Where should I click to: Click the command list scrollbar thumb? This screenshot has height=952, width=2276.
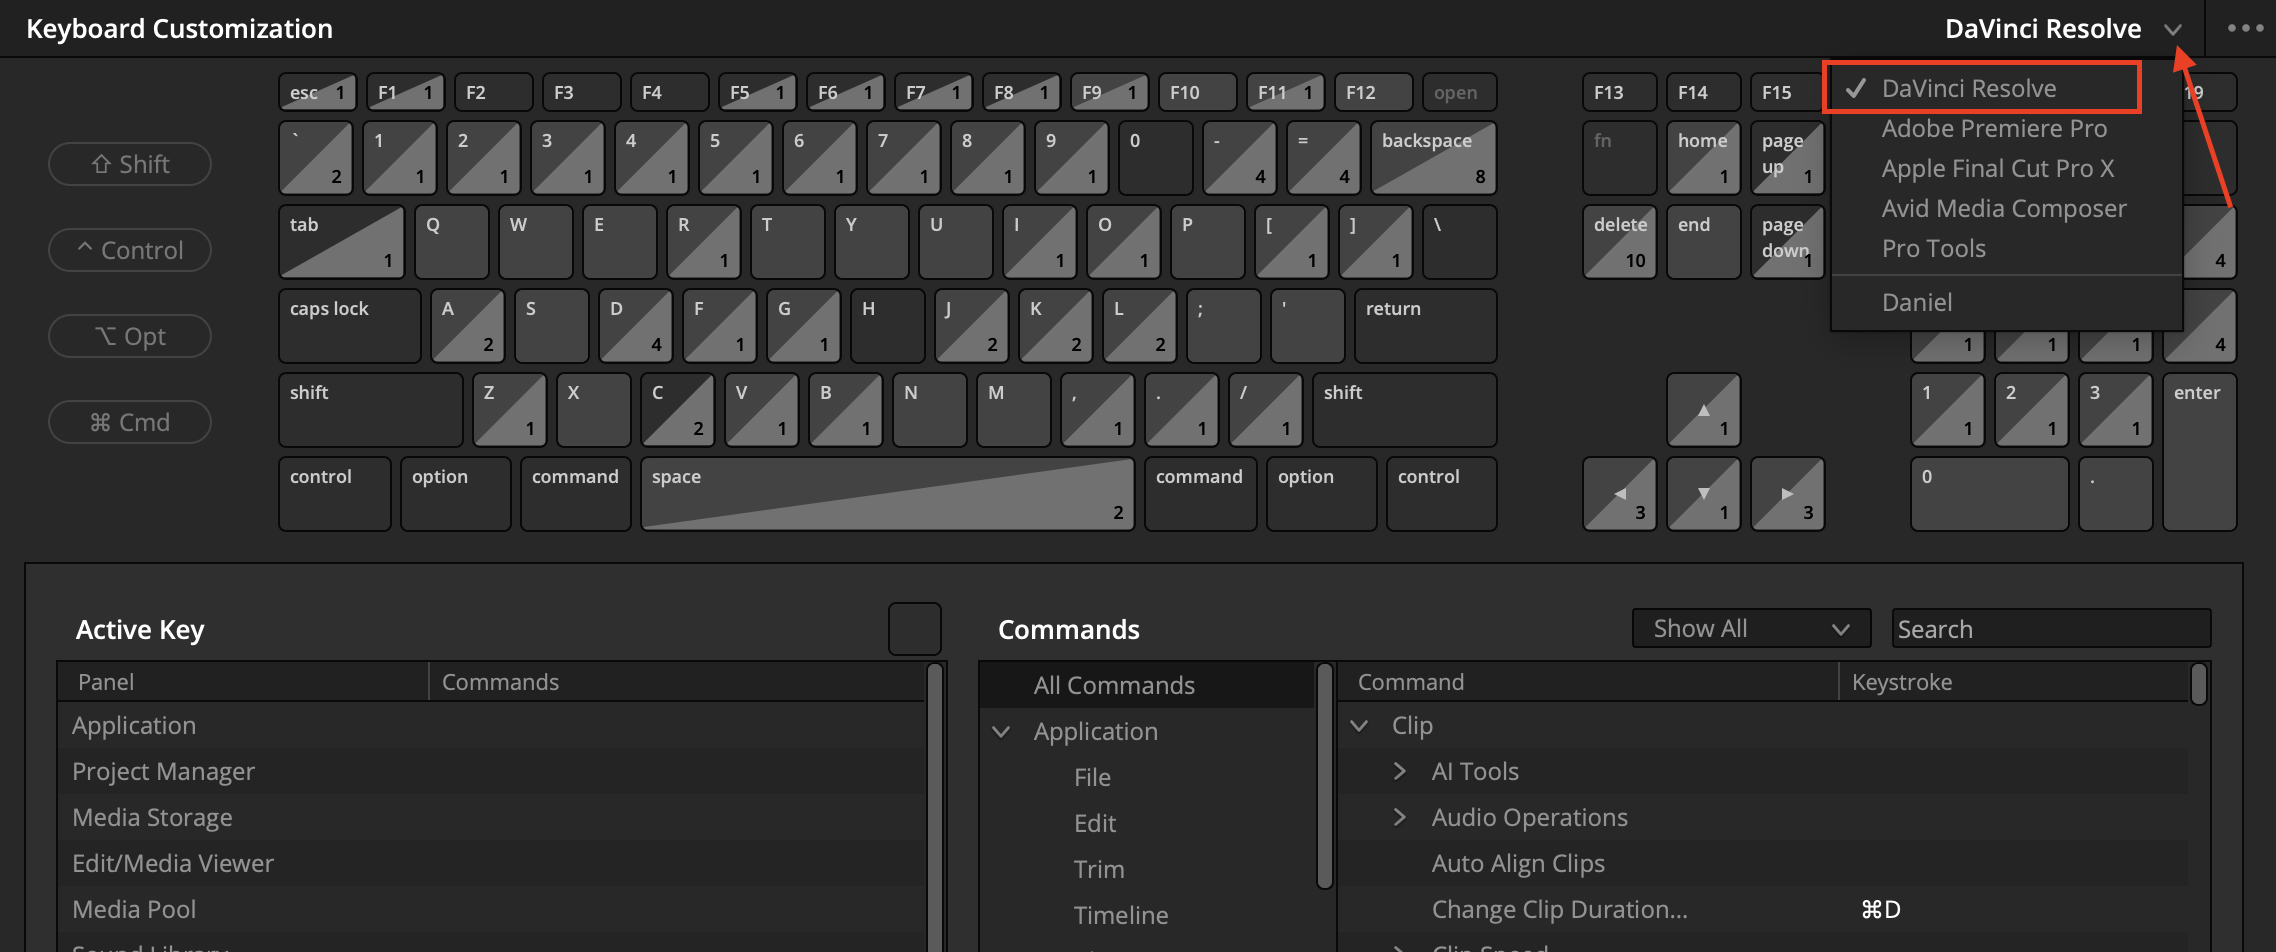coord(2199,685)
